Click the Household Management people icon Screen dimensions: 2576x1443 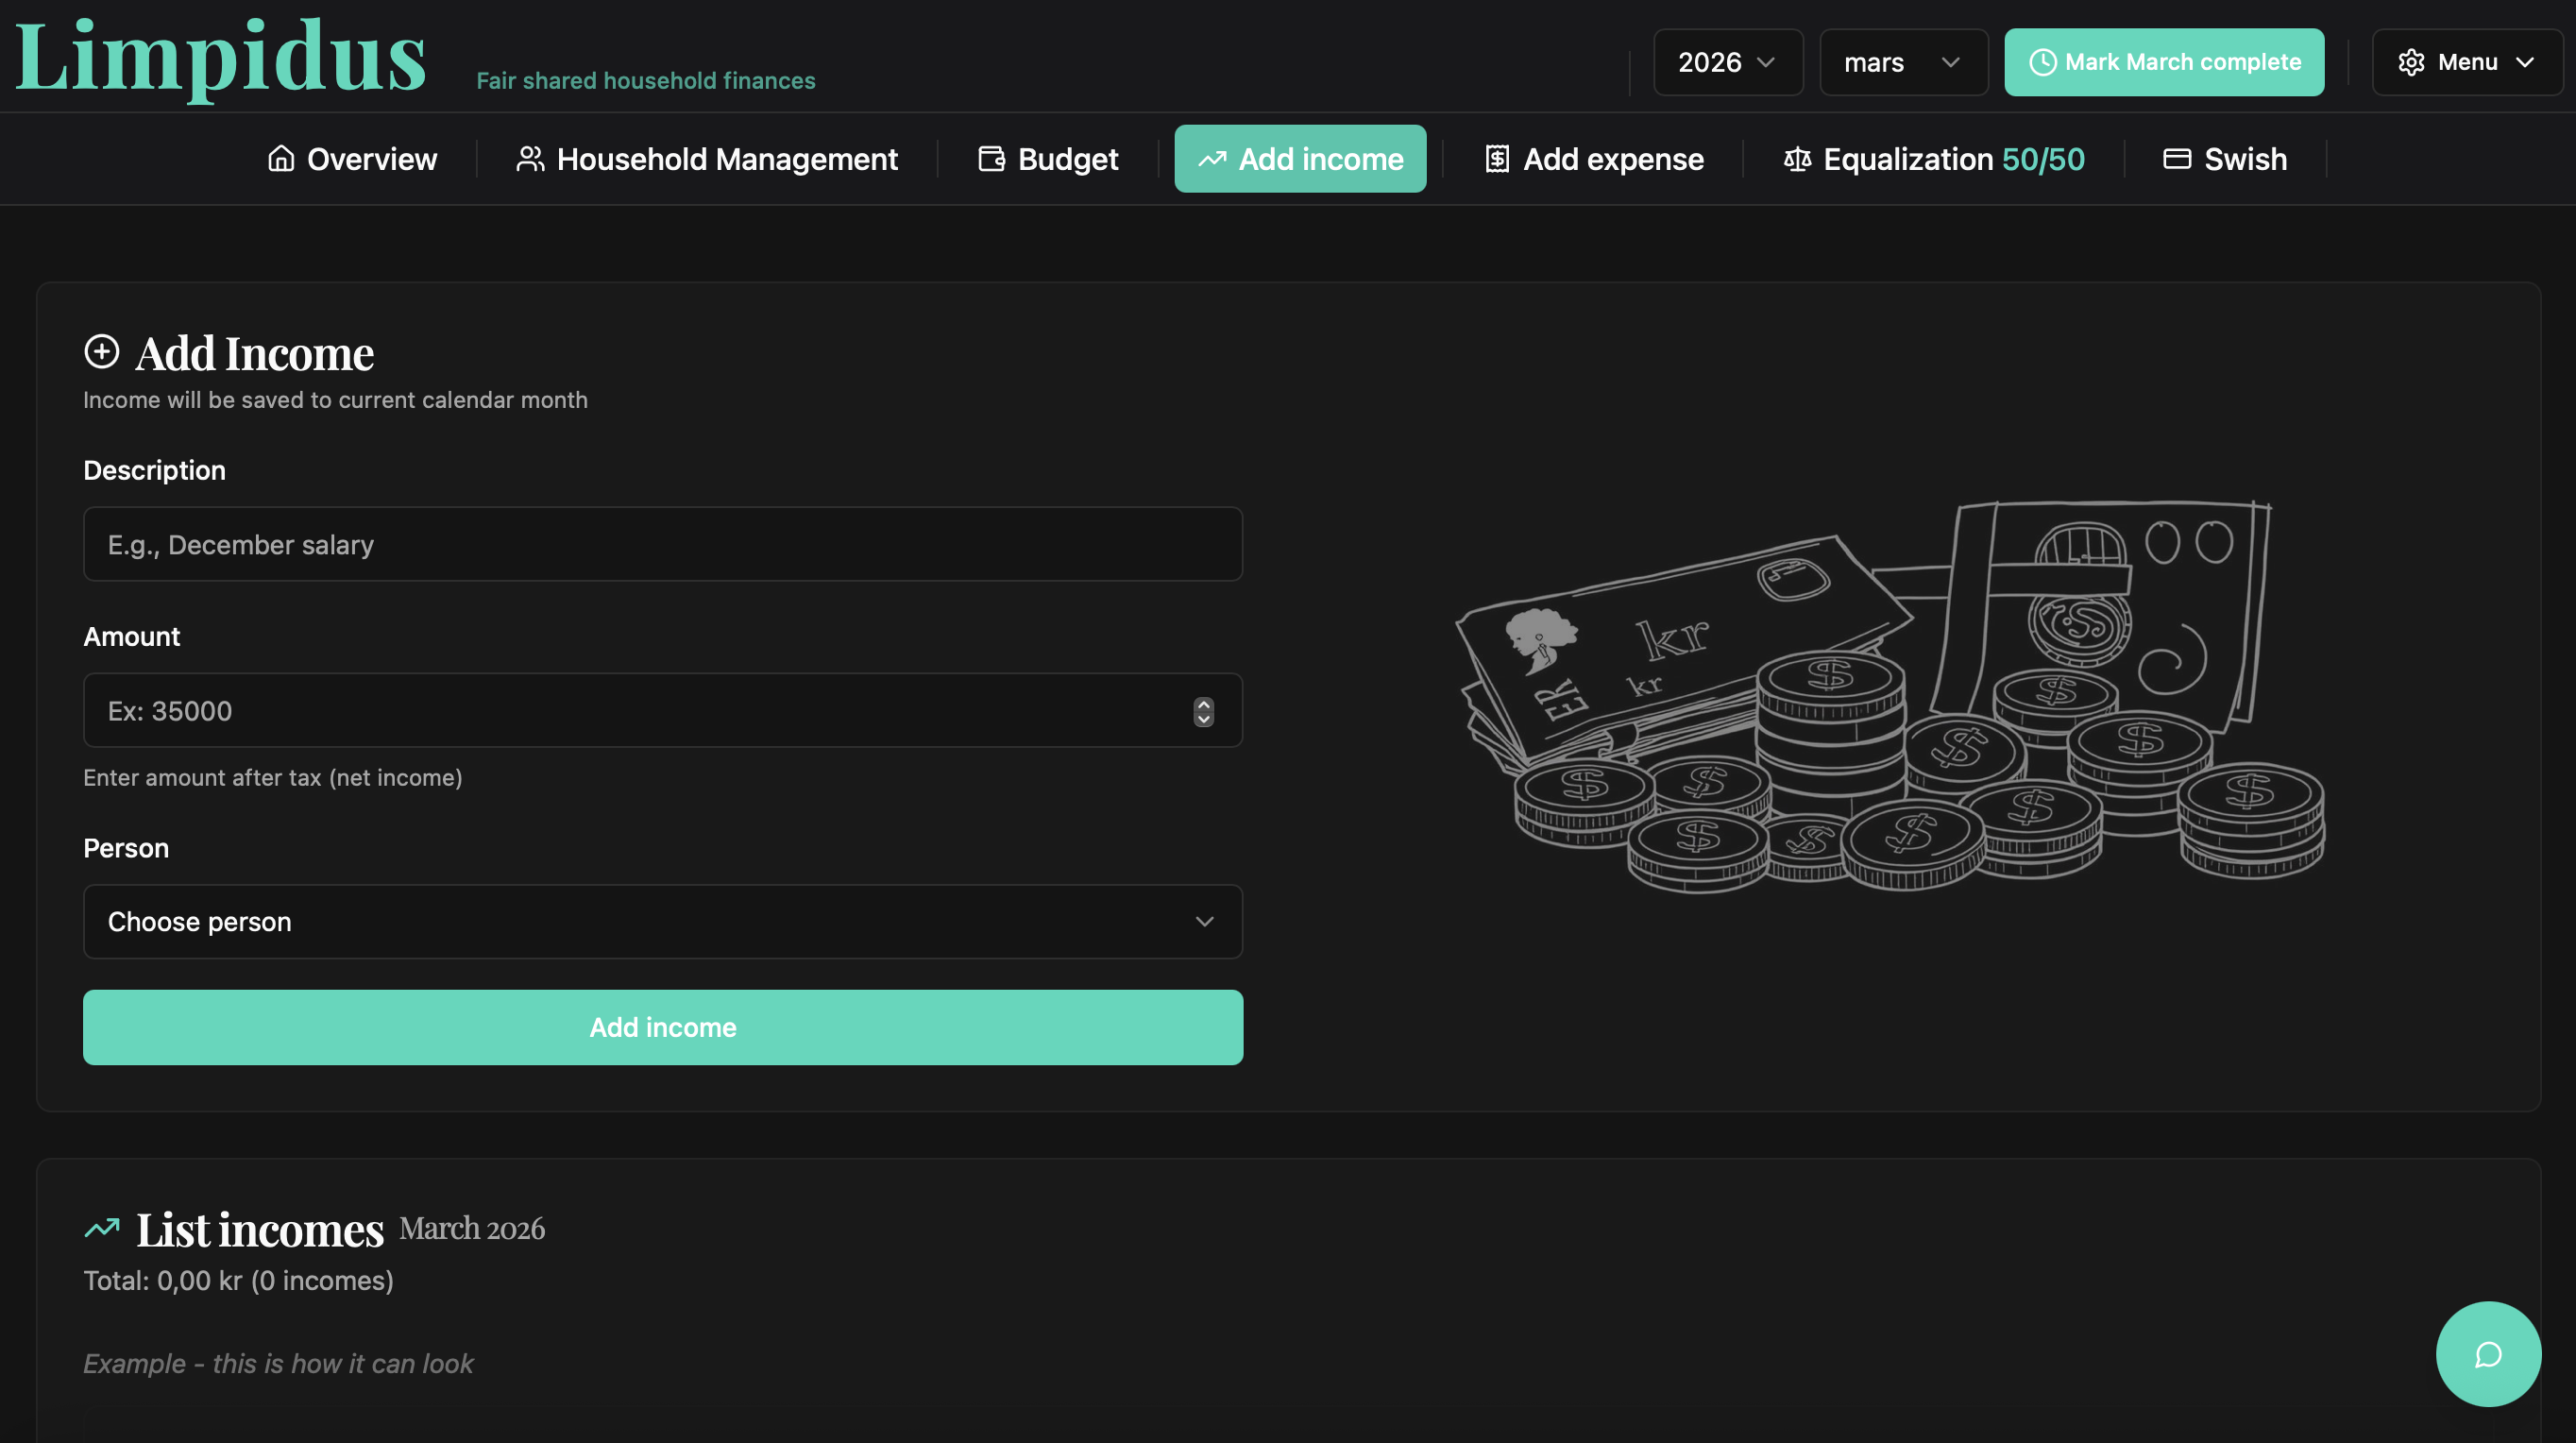coord(530,158)
